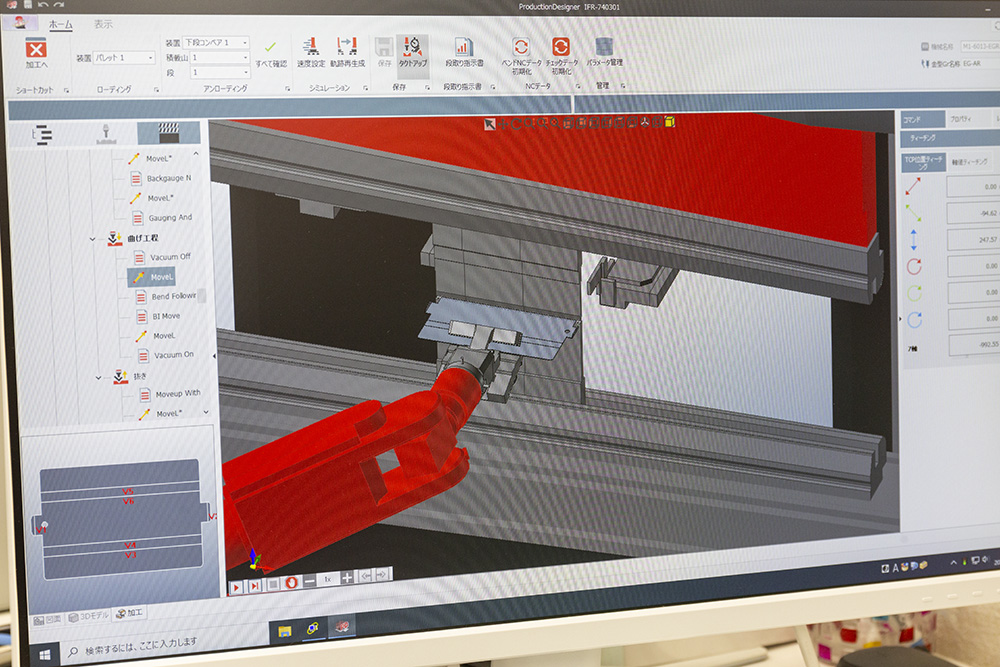Open ローディング group dialog launcher
This screenshot has width=1000, height=667.
coord(156,90)
